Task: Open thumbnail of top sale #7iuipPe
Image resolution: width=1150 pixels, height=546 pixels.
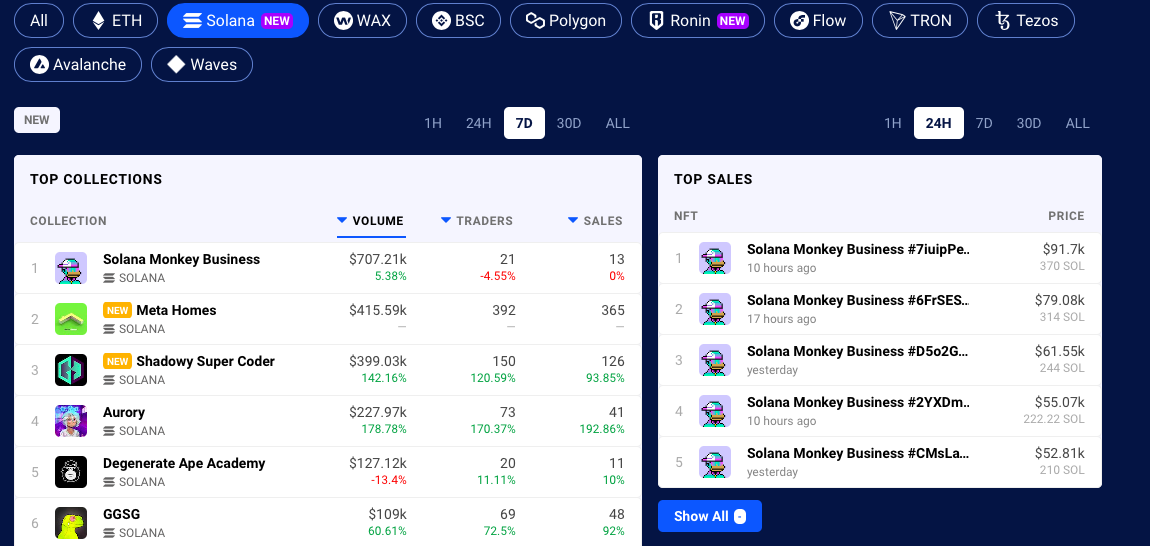Action: point(714,258)
